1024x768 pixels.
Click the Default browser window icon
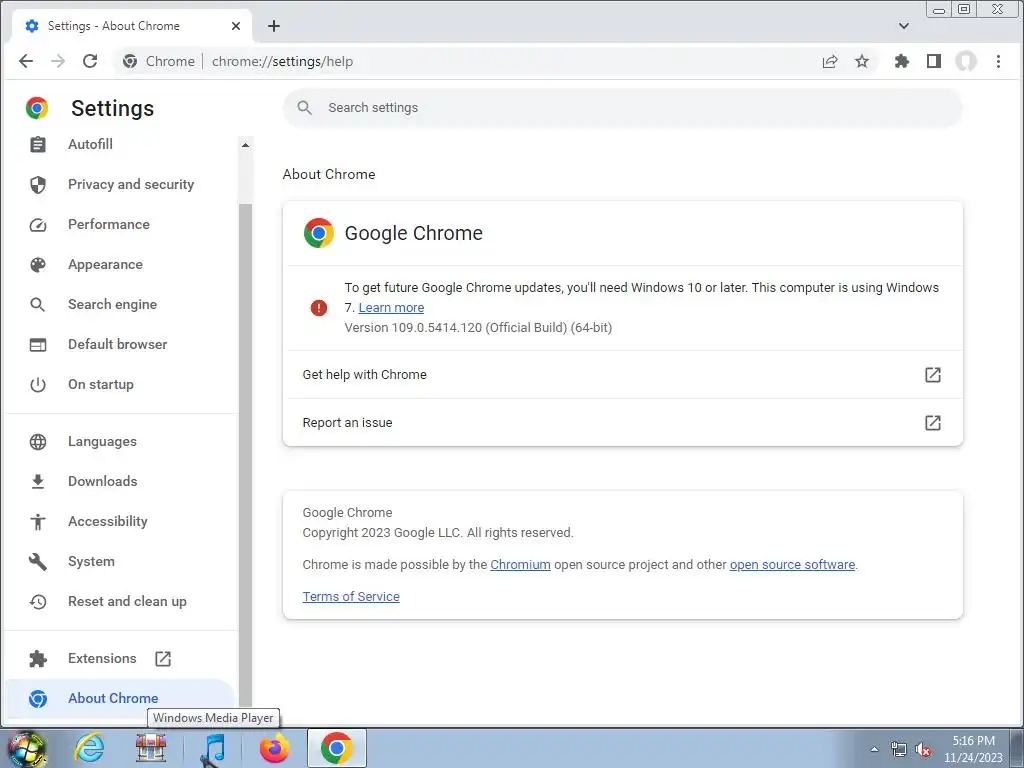pos(38,345)
